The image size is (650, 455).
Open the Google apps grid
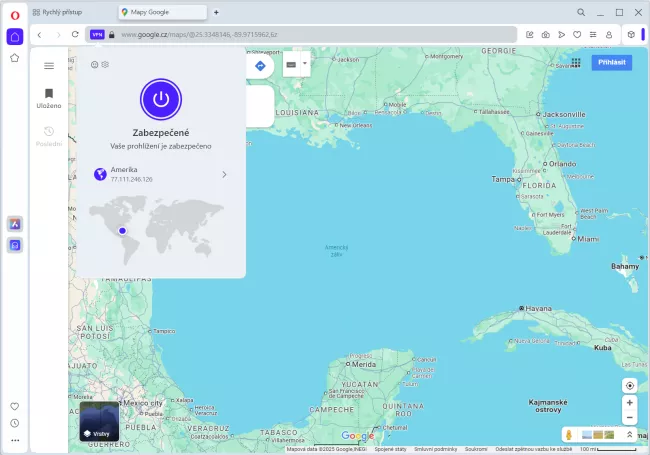(x=576, y=62)
